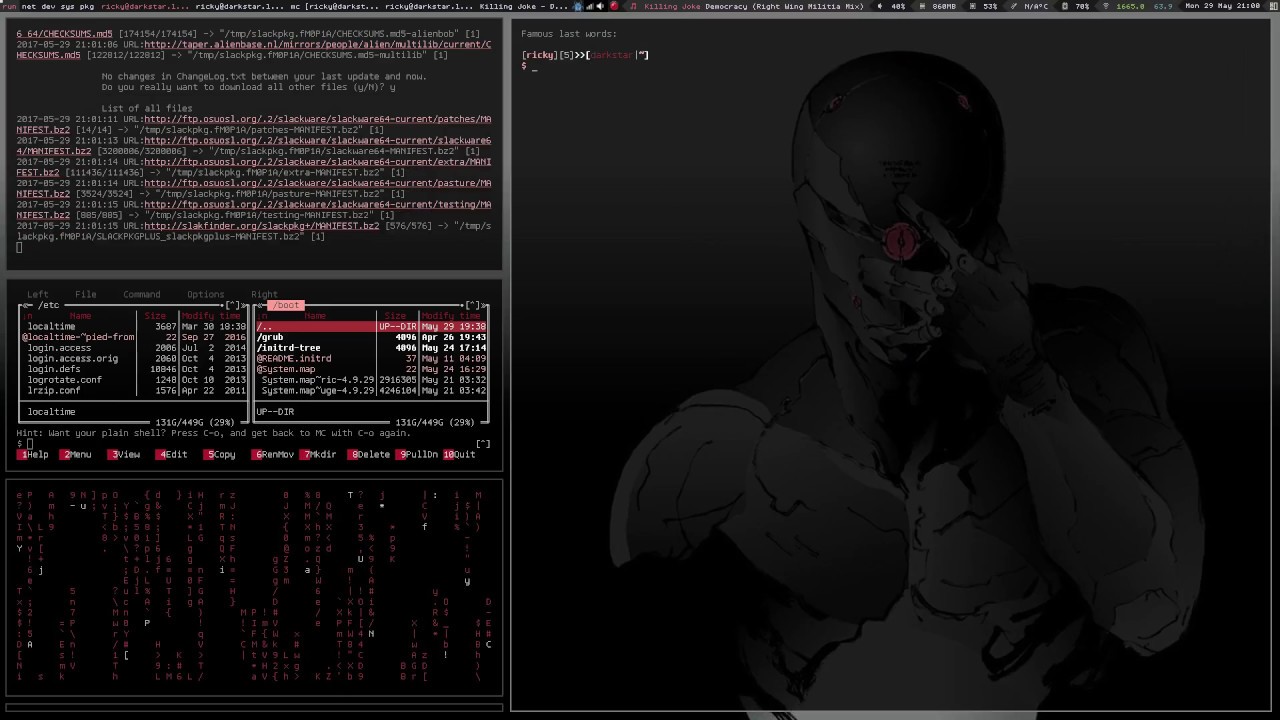The height and width of the screenshot is (720, 1280).
Task: Click the [^] command history button beside shell prompt
Action: [x=483, y=444]
